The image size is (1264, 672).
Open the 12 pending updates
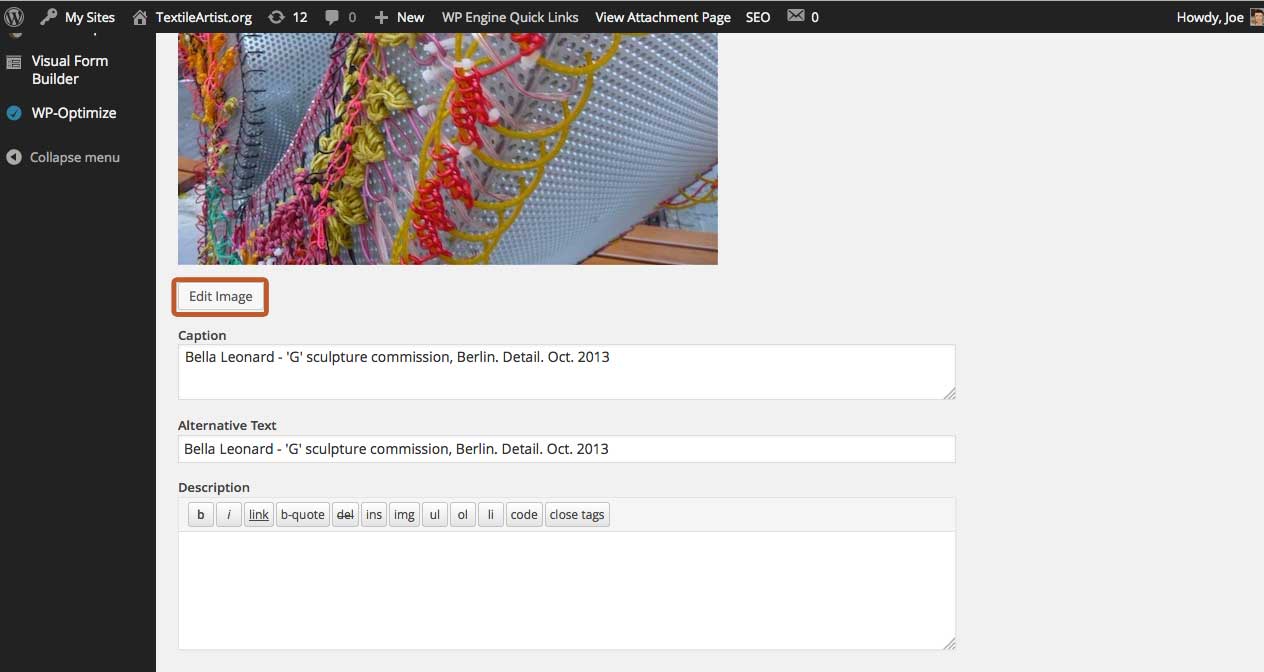click(x=288, y=17)
